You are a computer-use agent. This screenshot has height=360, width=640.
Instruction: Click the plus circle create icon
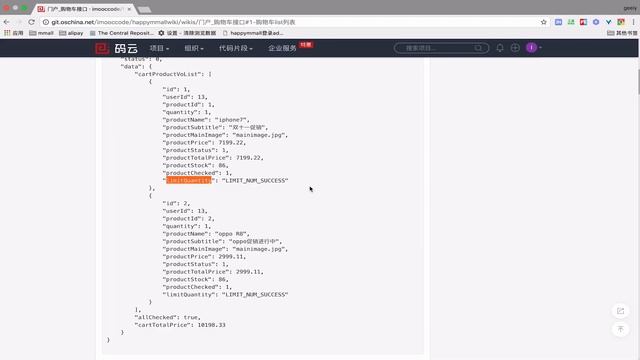click(515, 48)
